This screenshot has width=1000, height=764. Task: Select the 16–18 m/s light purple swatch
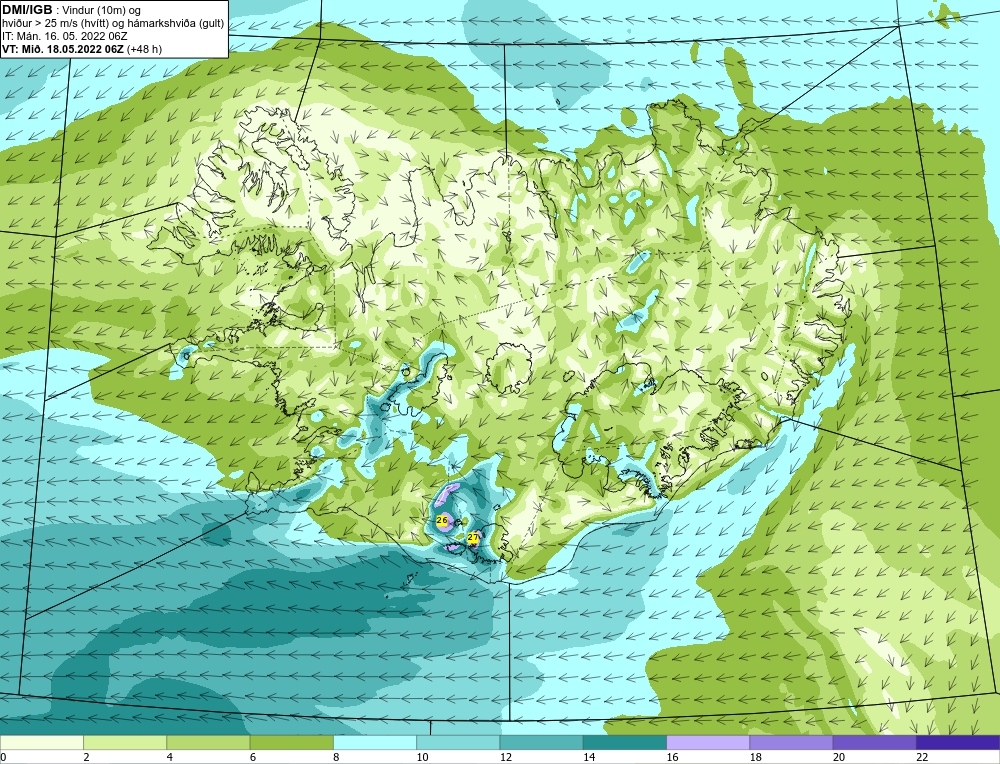[x=708, y=742]
